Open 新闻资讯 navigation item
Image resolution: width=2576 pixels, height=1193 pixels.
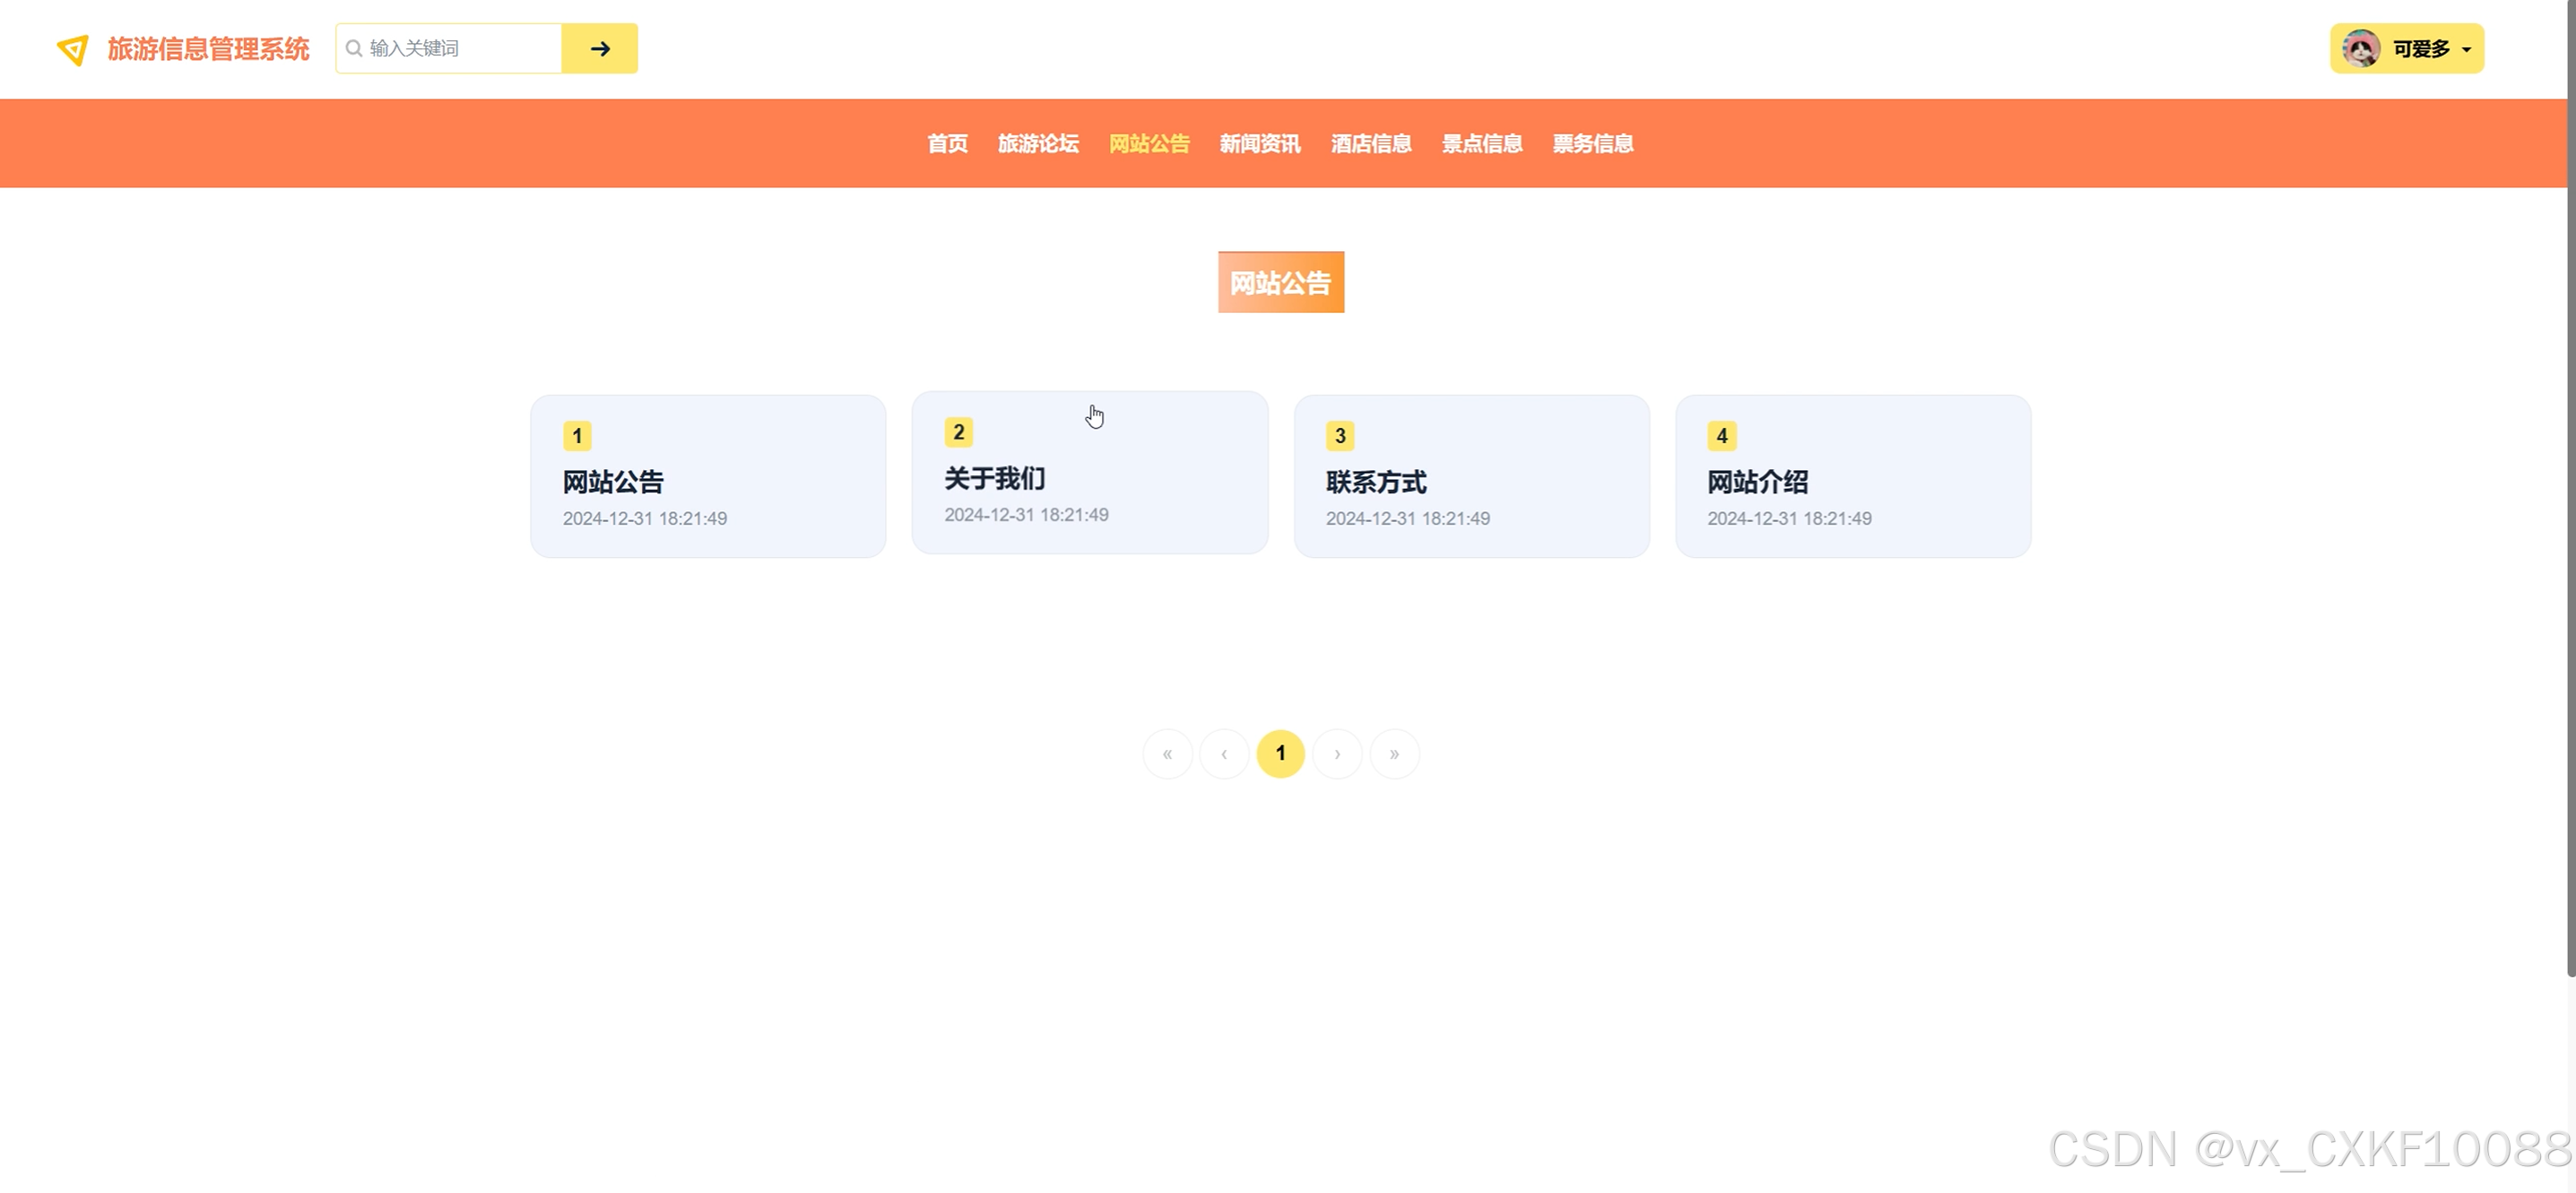click(1260, 143)
